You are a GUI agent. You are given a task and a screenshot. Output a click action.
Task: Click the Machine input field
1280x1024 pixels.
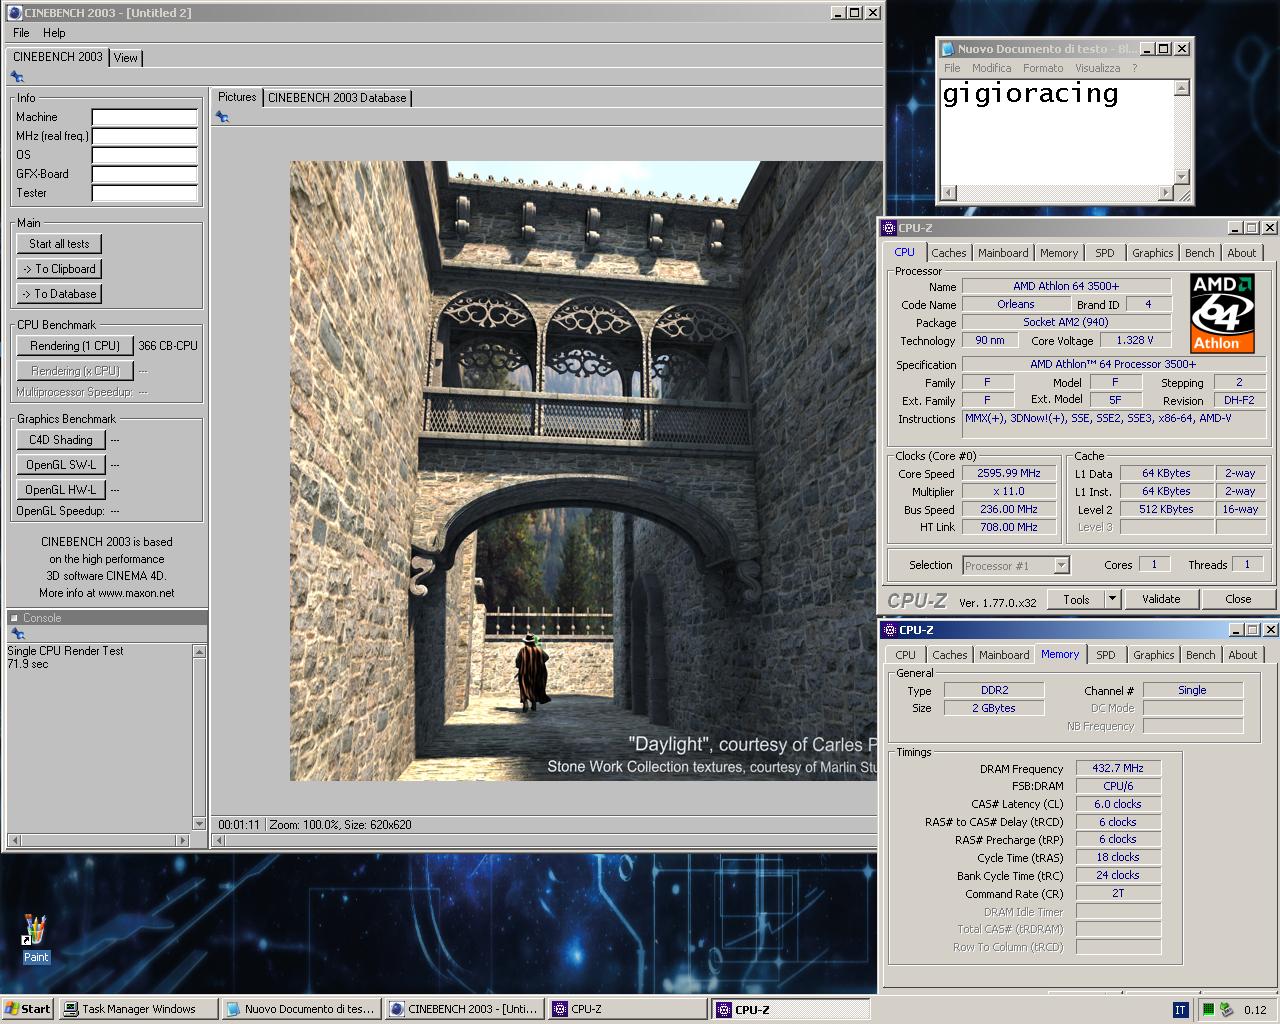coord(145,117)
